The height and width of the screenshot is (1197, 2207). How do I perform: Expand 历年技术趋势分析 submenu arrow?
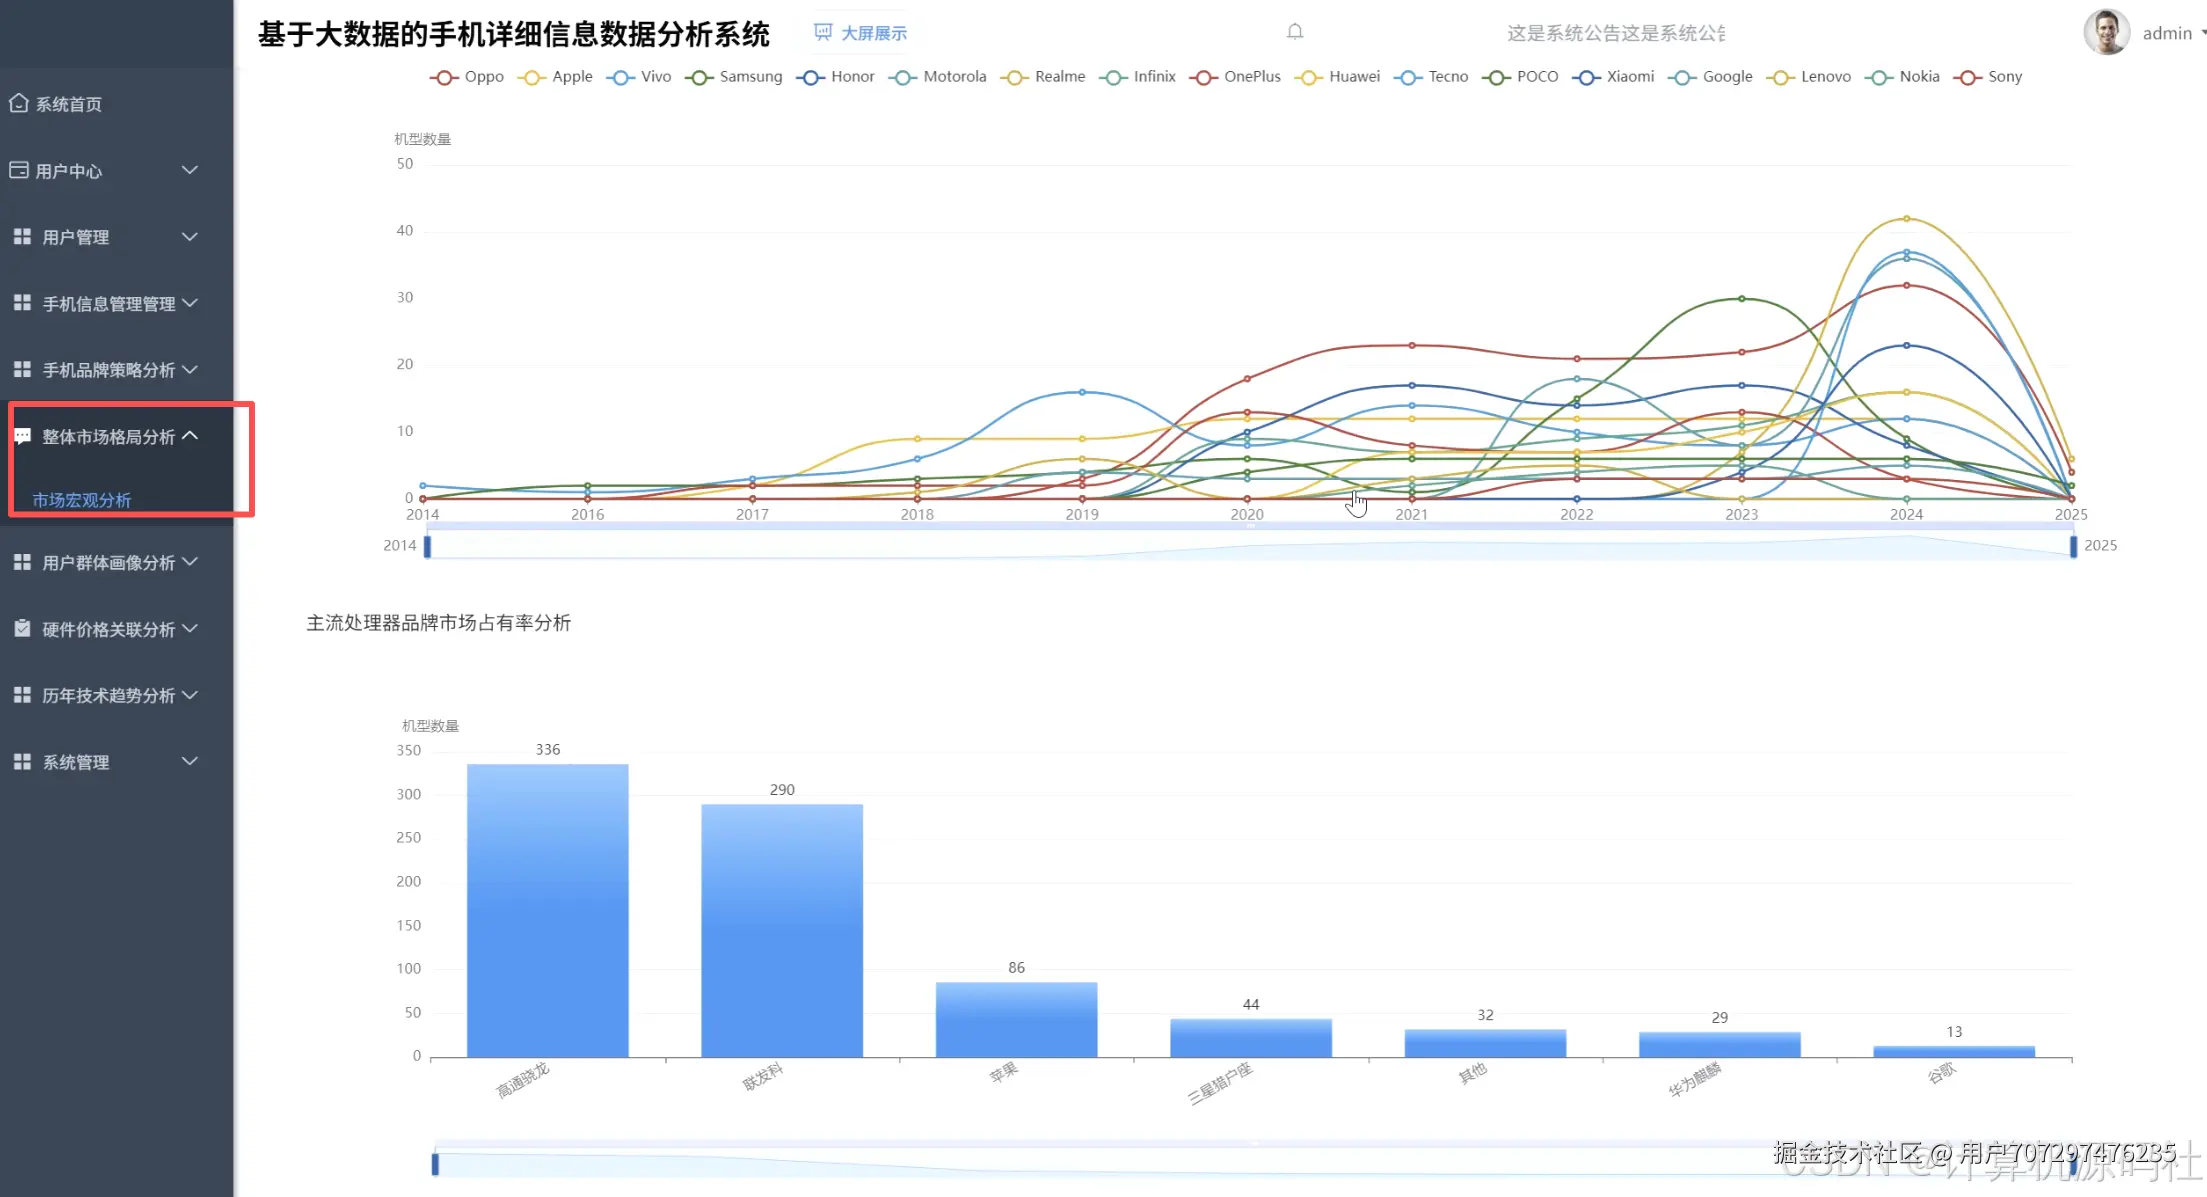click(190, 695)
